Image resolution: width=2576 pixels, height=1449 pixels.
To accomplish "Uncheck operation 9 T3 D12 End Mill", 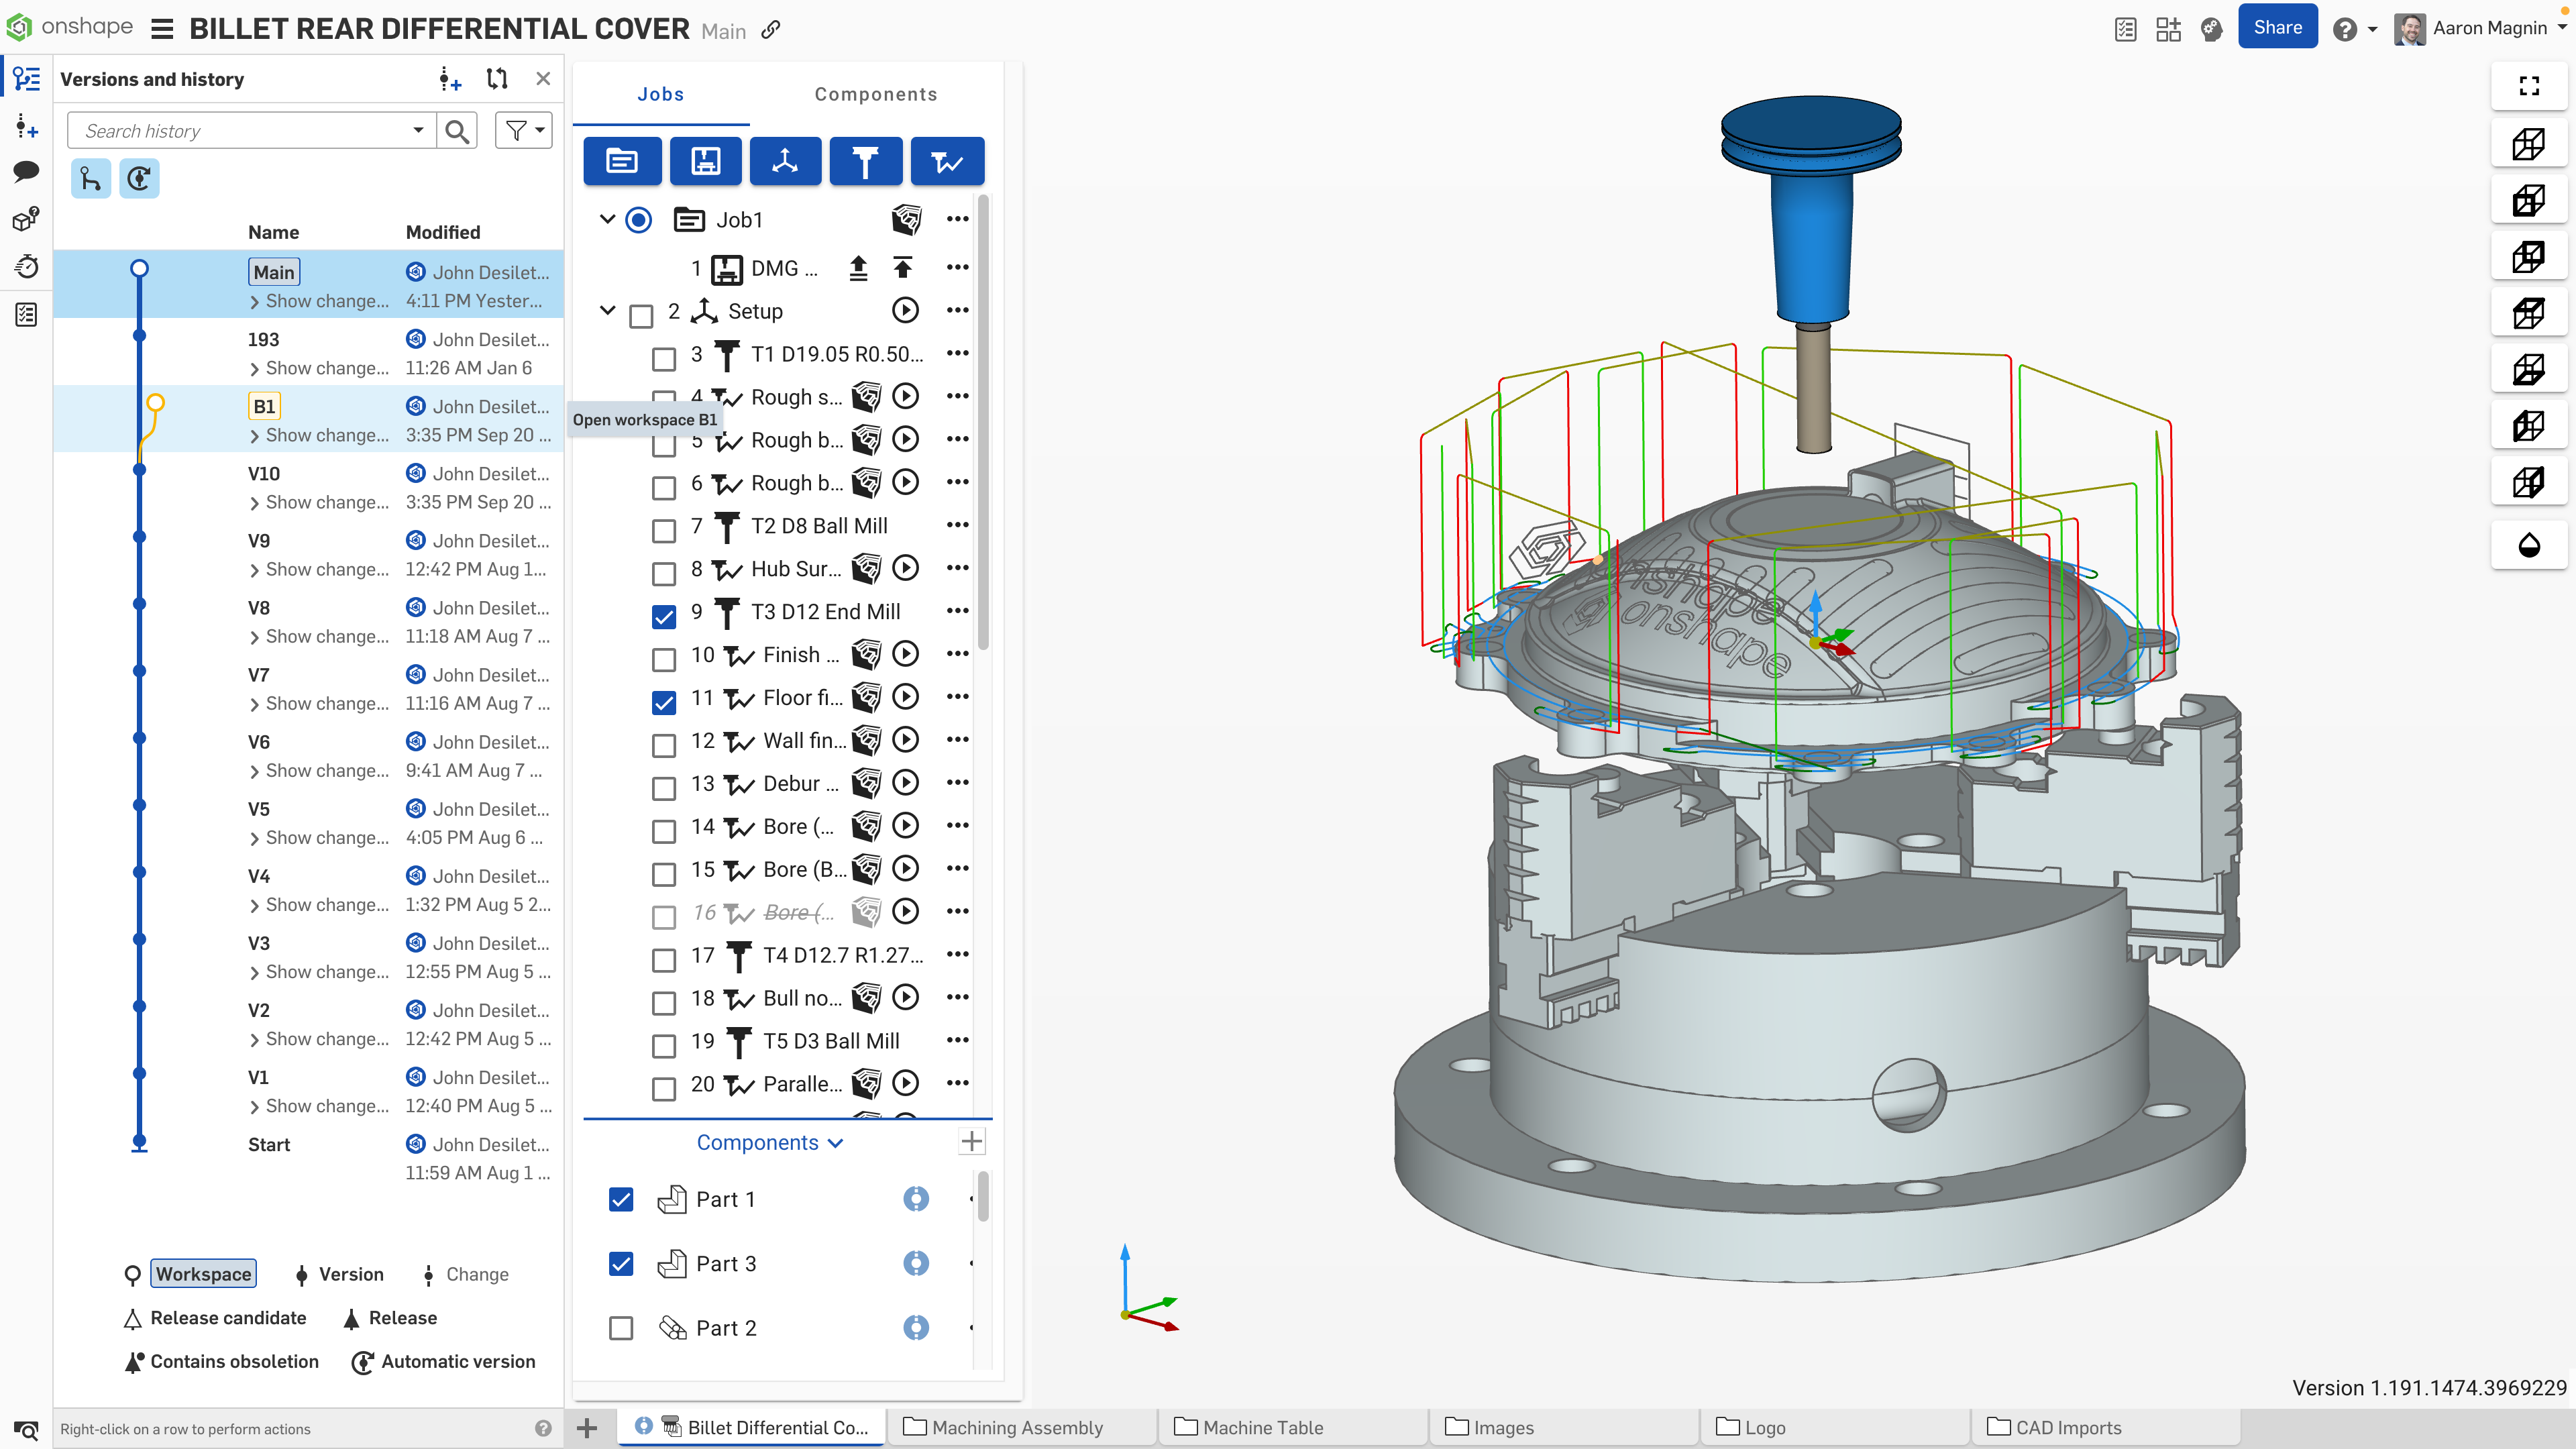I will click(x=664, y=617).
